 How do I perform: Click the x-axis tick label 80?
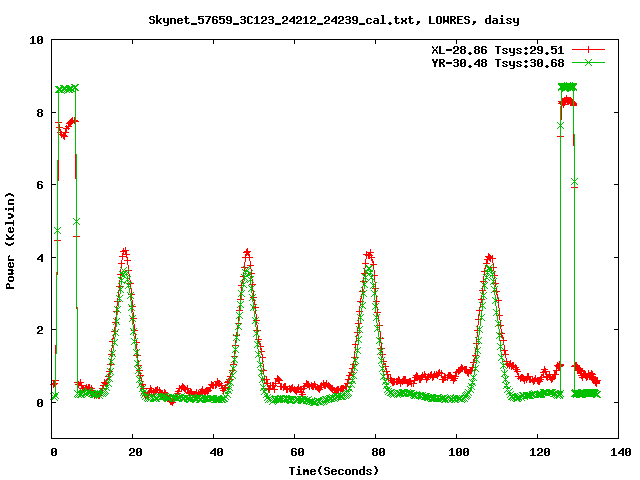[x=378, y=452]
